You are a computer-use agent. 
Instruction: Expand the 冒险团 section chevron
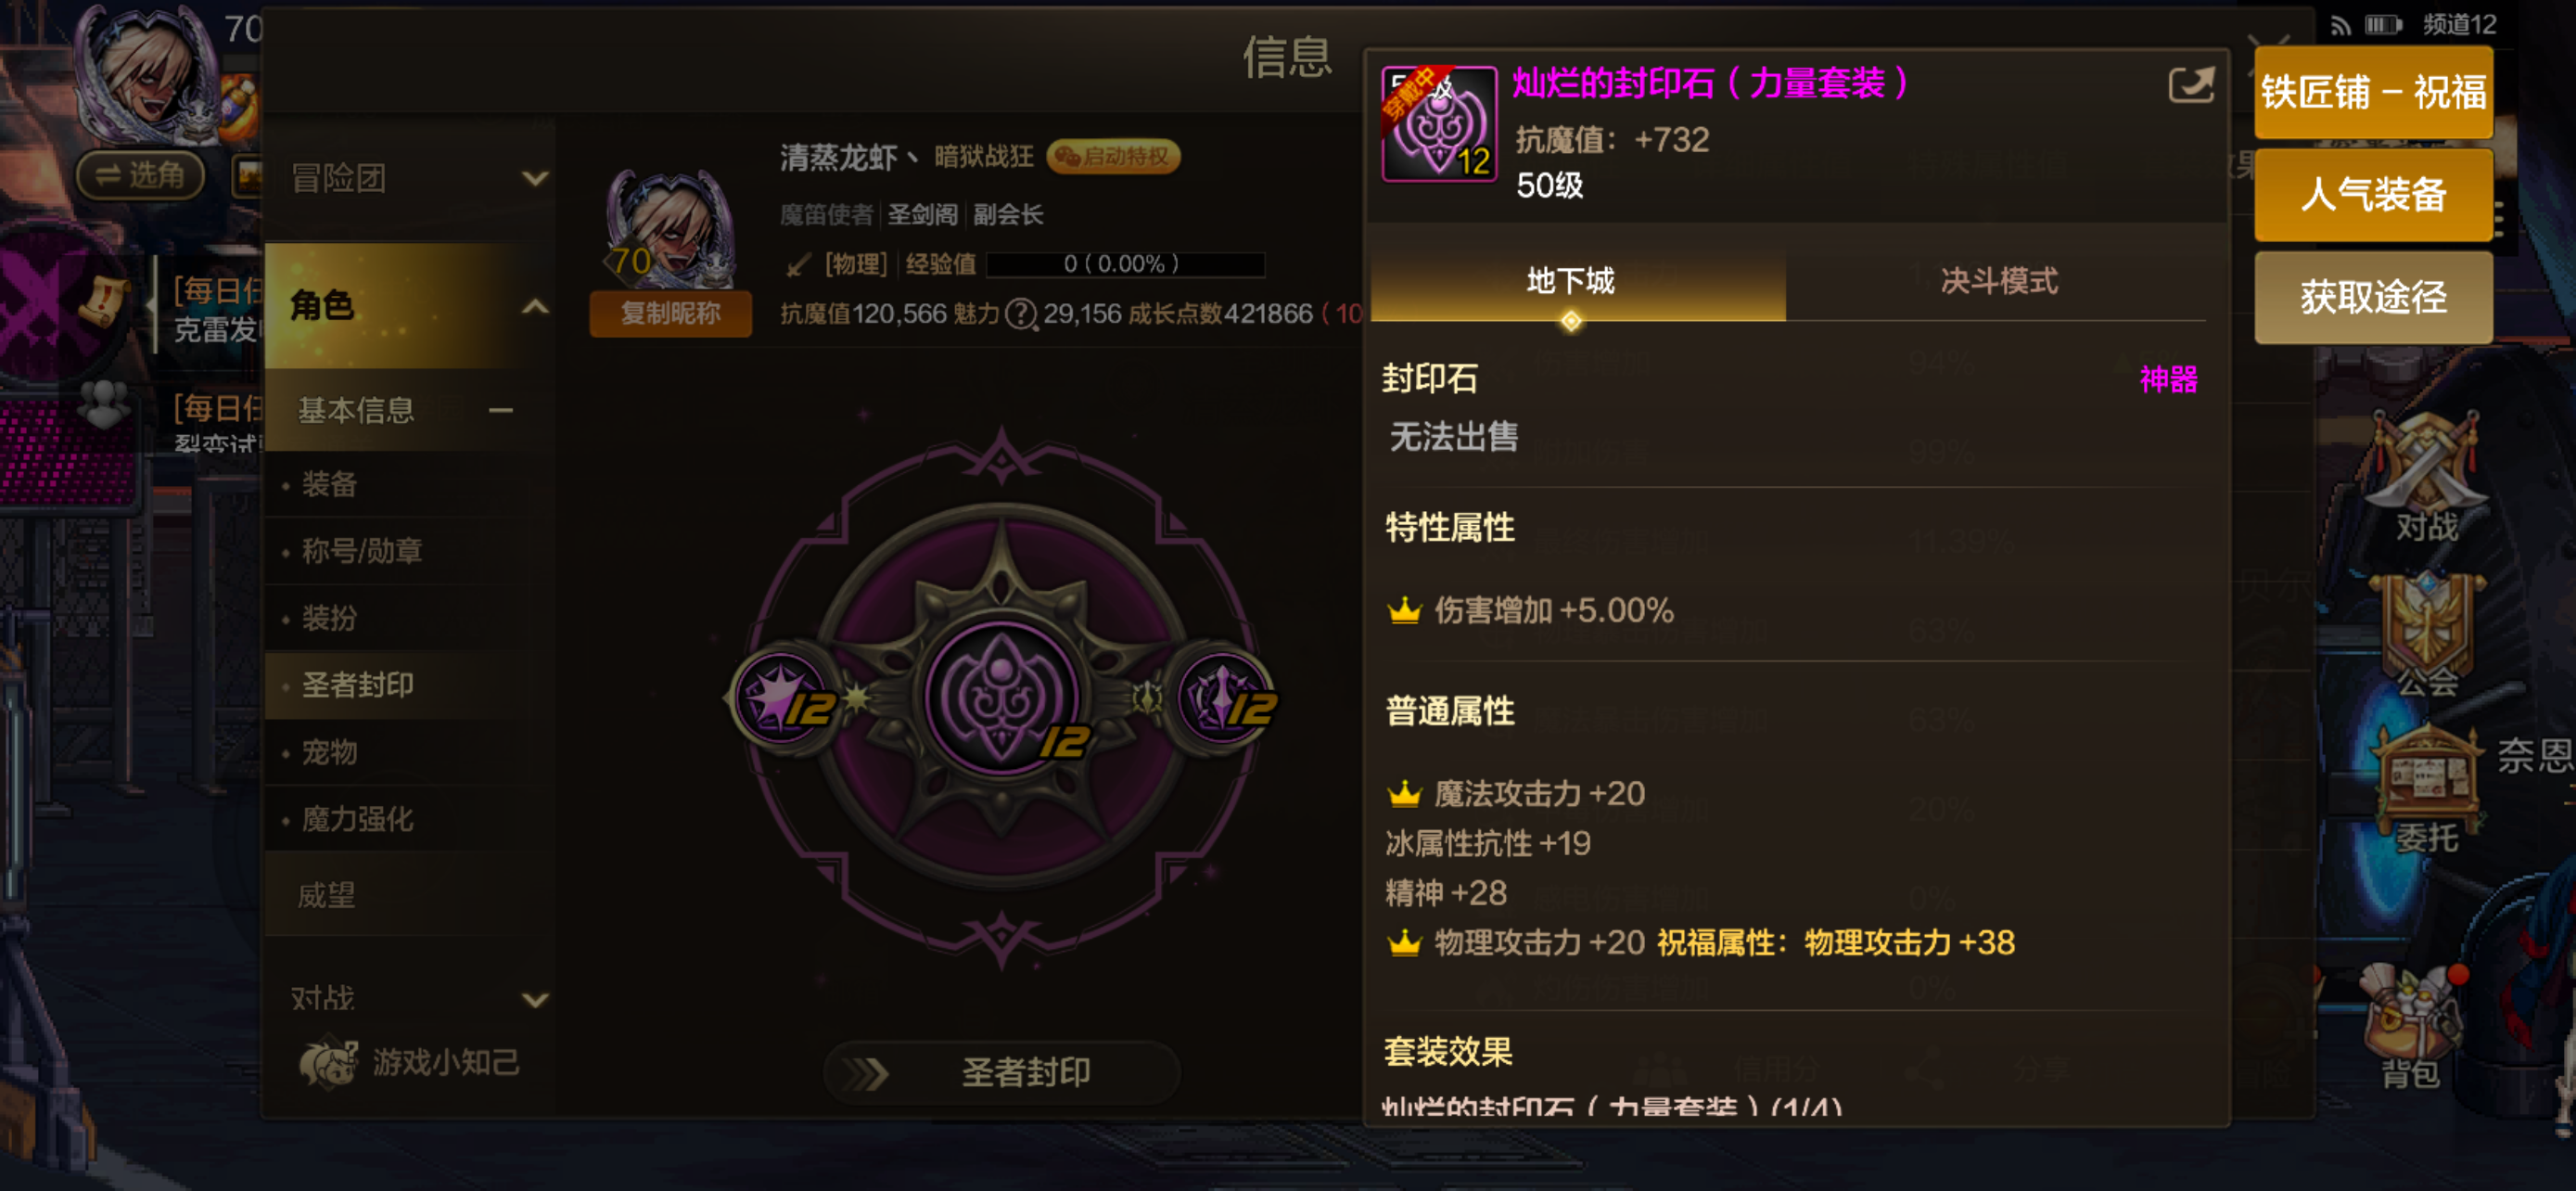(536, 179)
